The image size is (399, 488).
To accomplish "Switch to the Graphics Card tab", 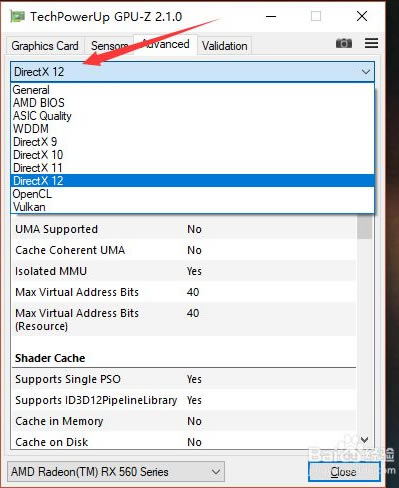I will (x=45, y=46).
